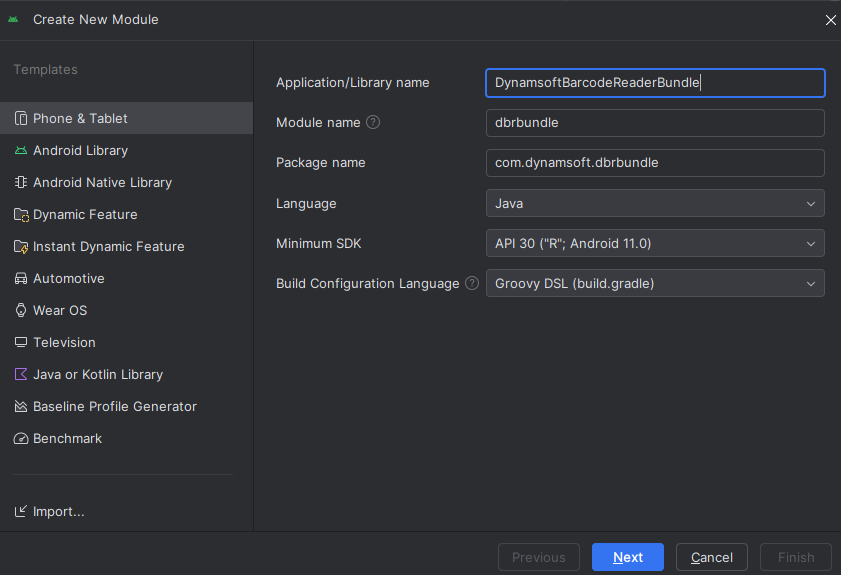Click the Application/Library name label
The image size is (841, 575).
click(x=352, y=83)
